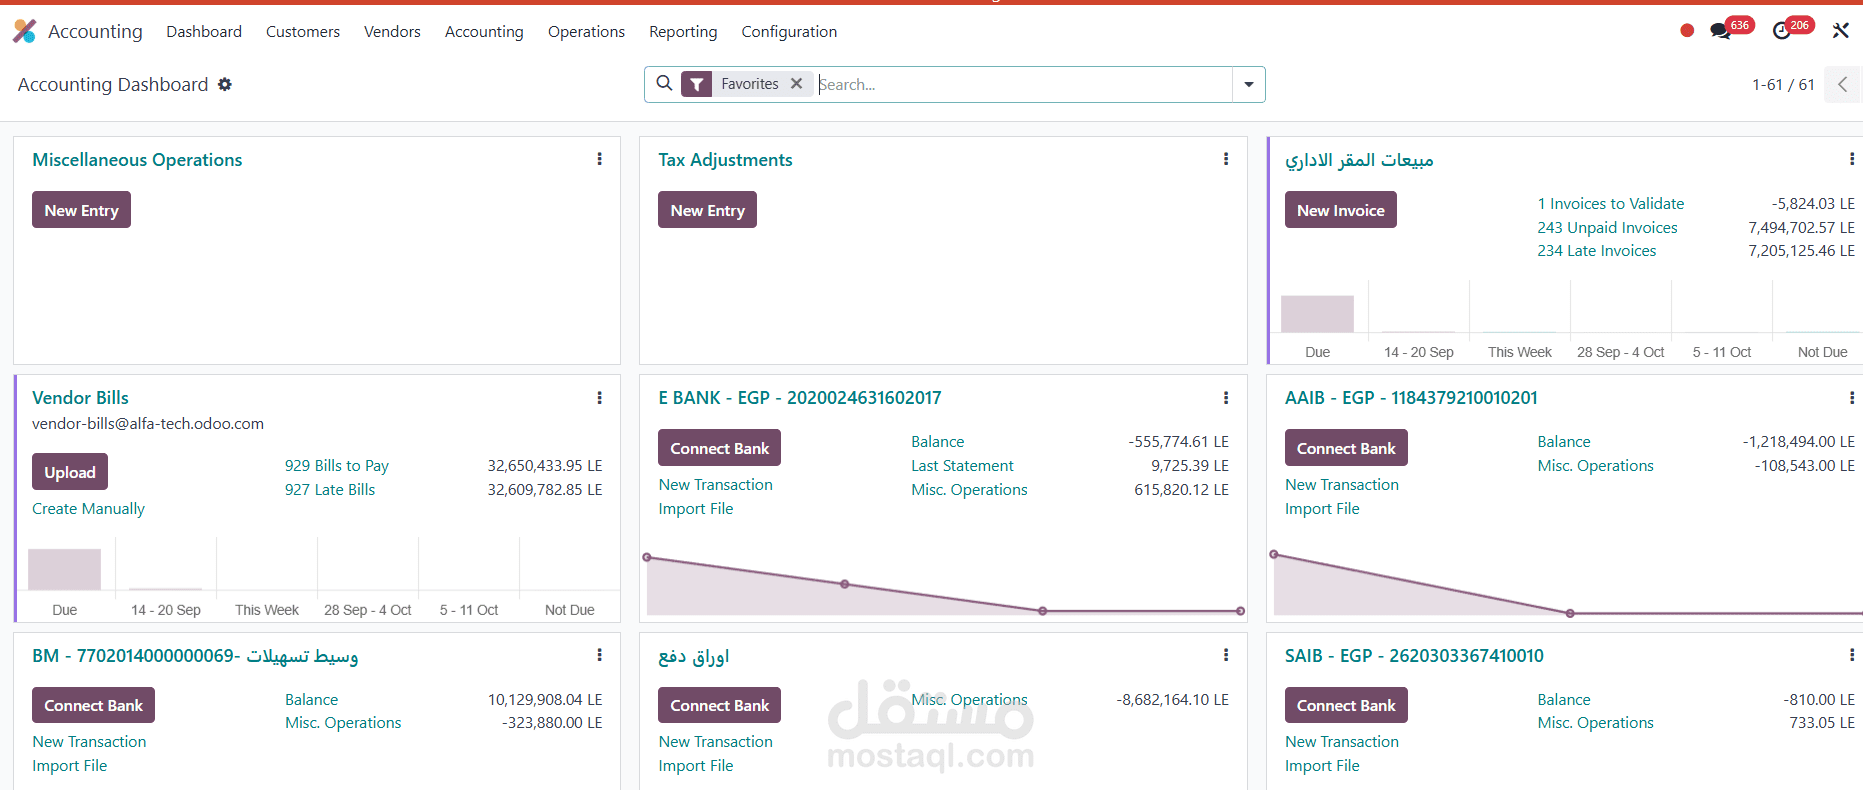Remove the Favorites filter tag
The image size is (1863, 790).
pos(796,84)
